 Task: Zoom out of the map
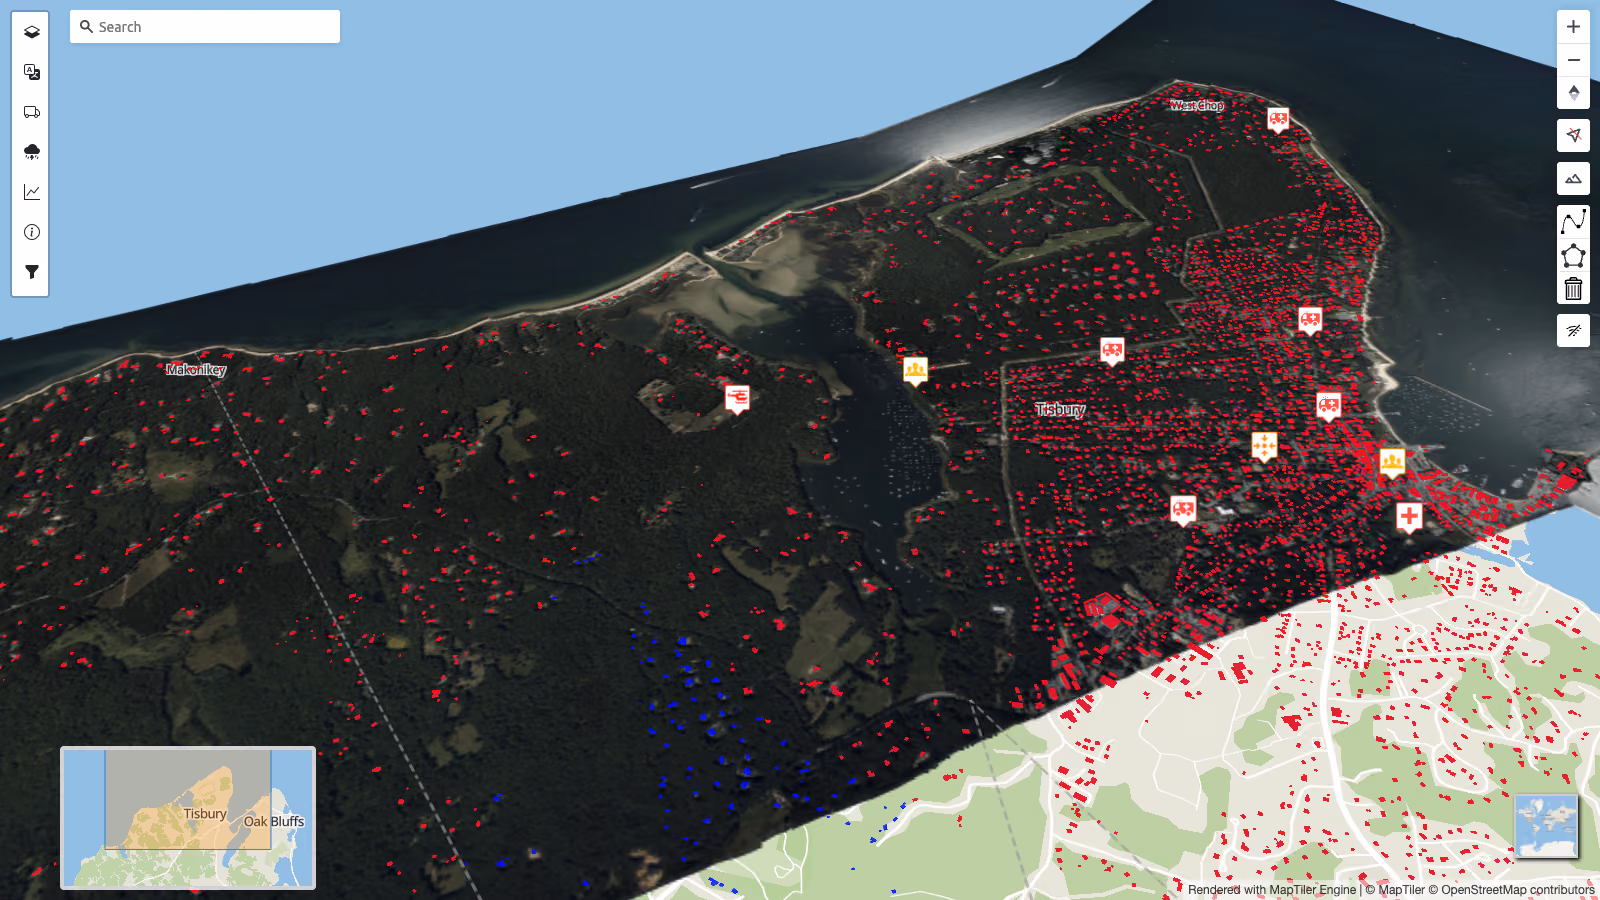(1574, 60)
